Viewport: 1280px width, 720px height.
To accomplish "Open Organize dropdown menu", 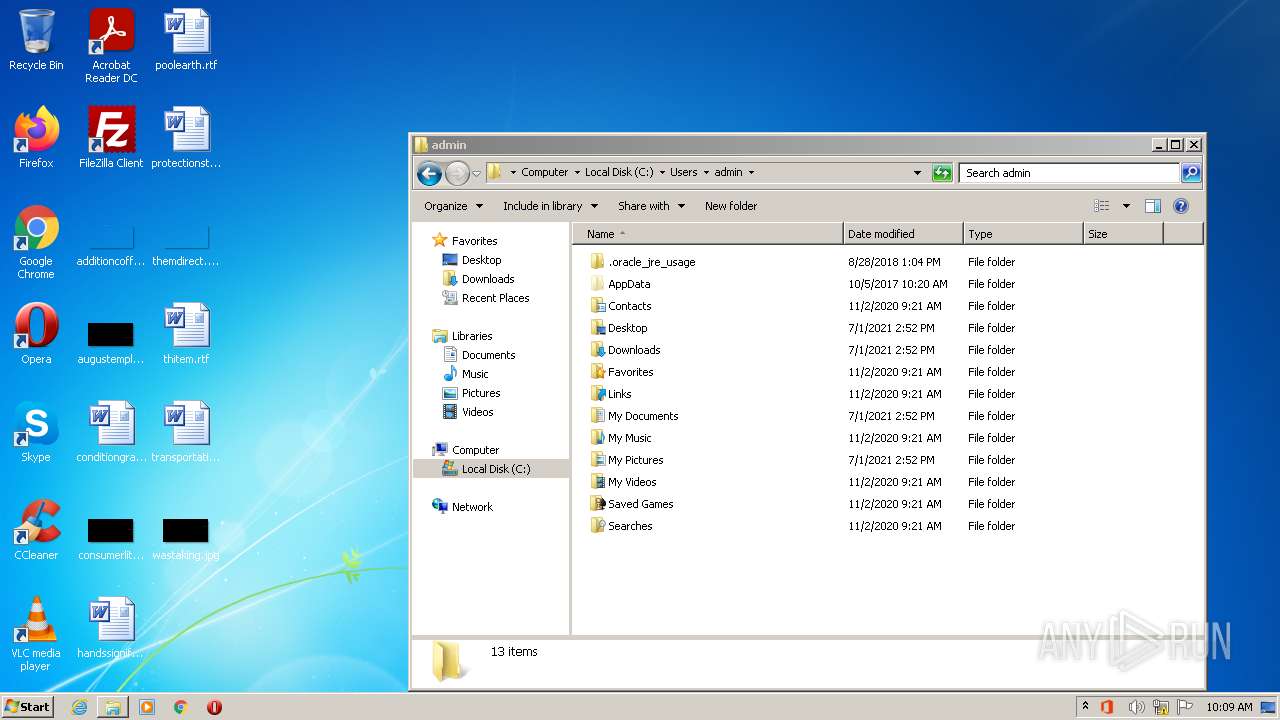I will [454, 206].
